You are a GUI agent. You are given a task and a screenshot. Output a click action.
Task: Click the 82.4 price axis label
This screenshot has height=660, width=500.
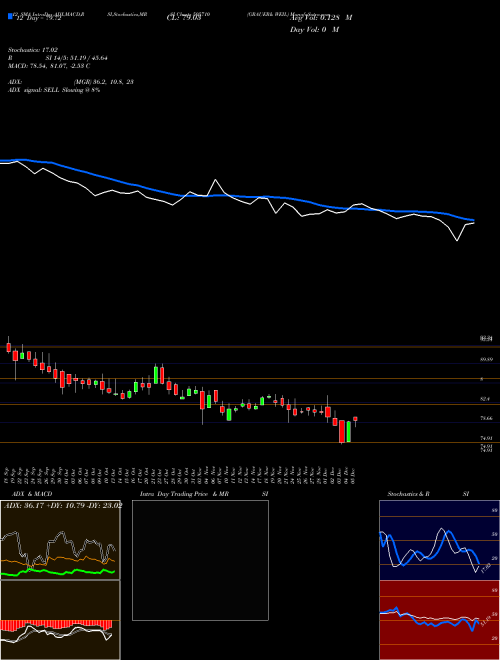pos(485,399)
